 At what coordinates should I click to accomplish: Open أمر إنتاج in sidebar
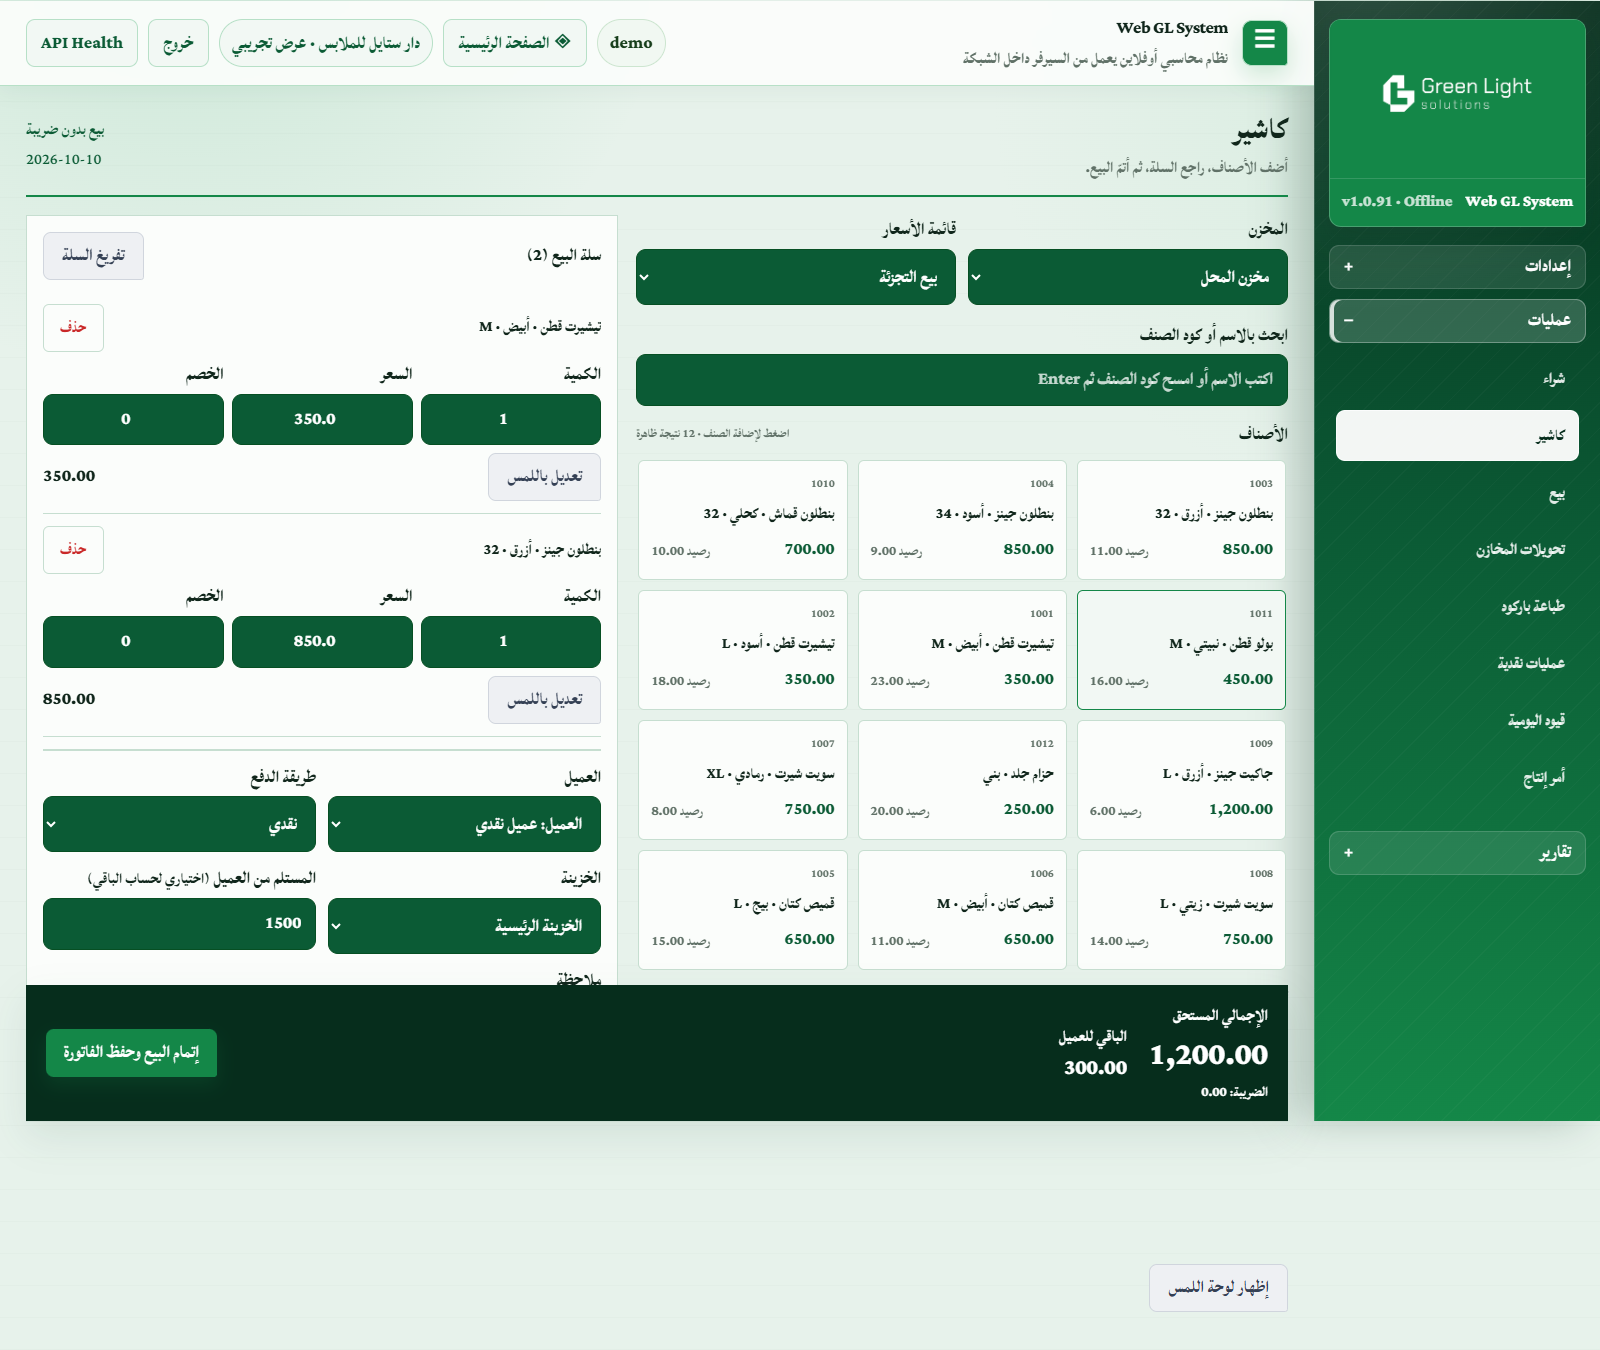click(1457, 778)
